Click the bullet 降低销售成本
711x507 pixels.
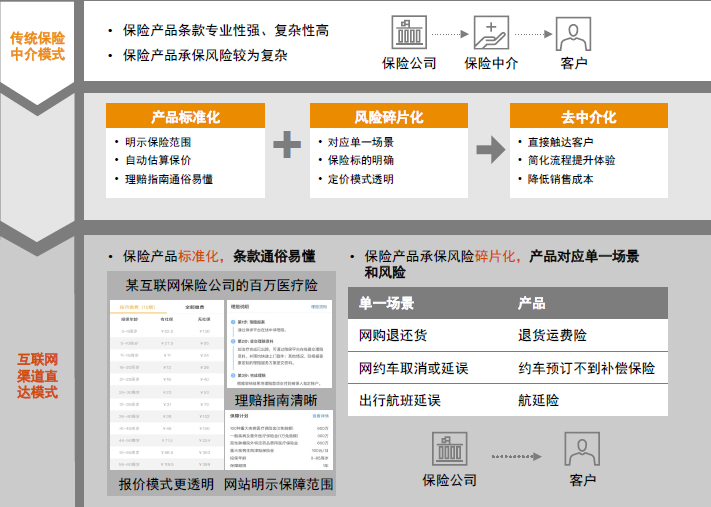point(561,179)
